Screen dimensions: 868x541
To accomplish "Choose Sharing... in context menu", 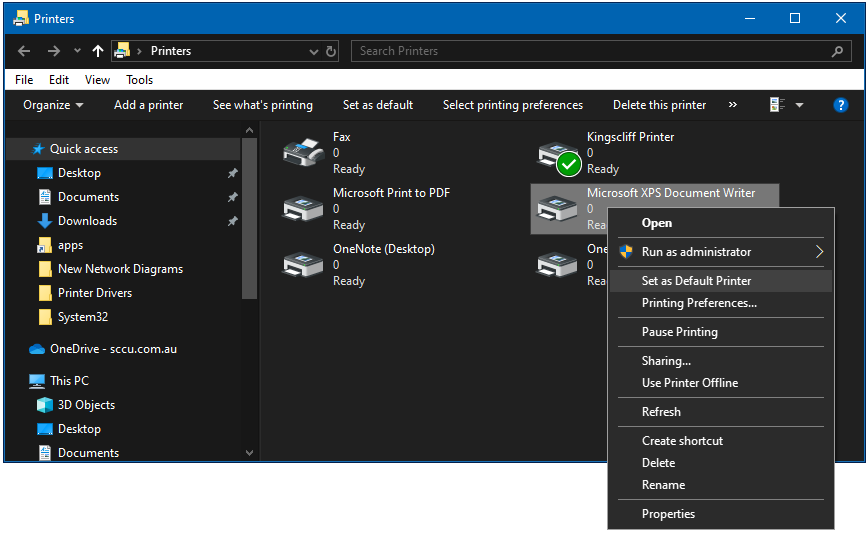I will 721,360.
